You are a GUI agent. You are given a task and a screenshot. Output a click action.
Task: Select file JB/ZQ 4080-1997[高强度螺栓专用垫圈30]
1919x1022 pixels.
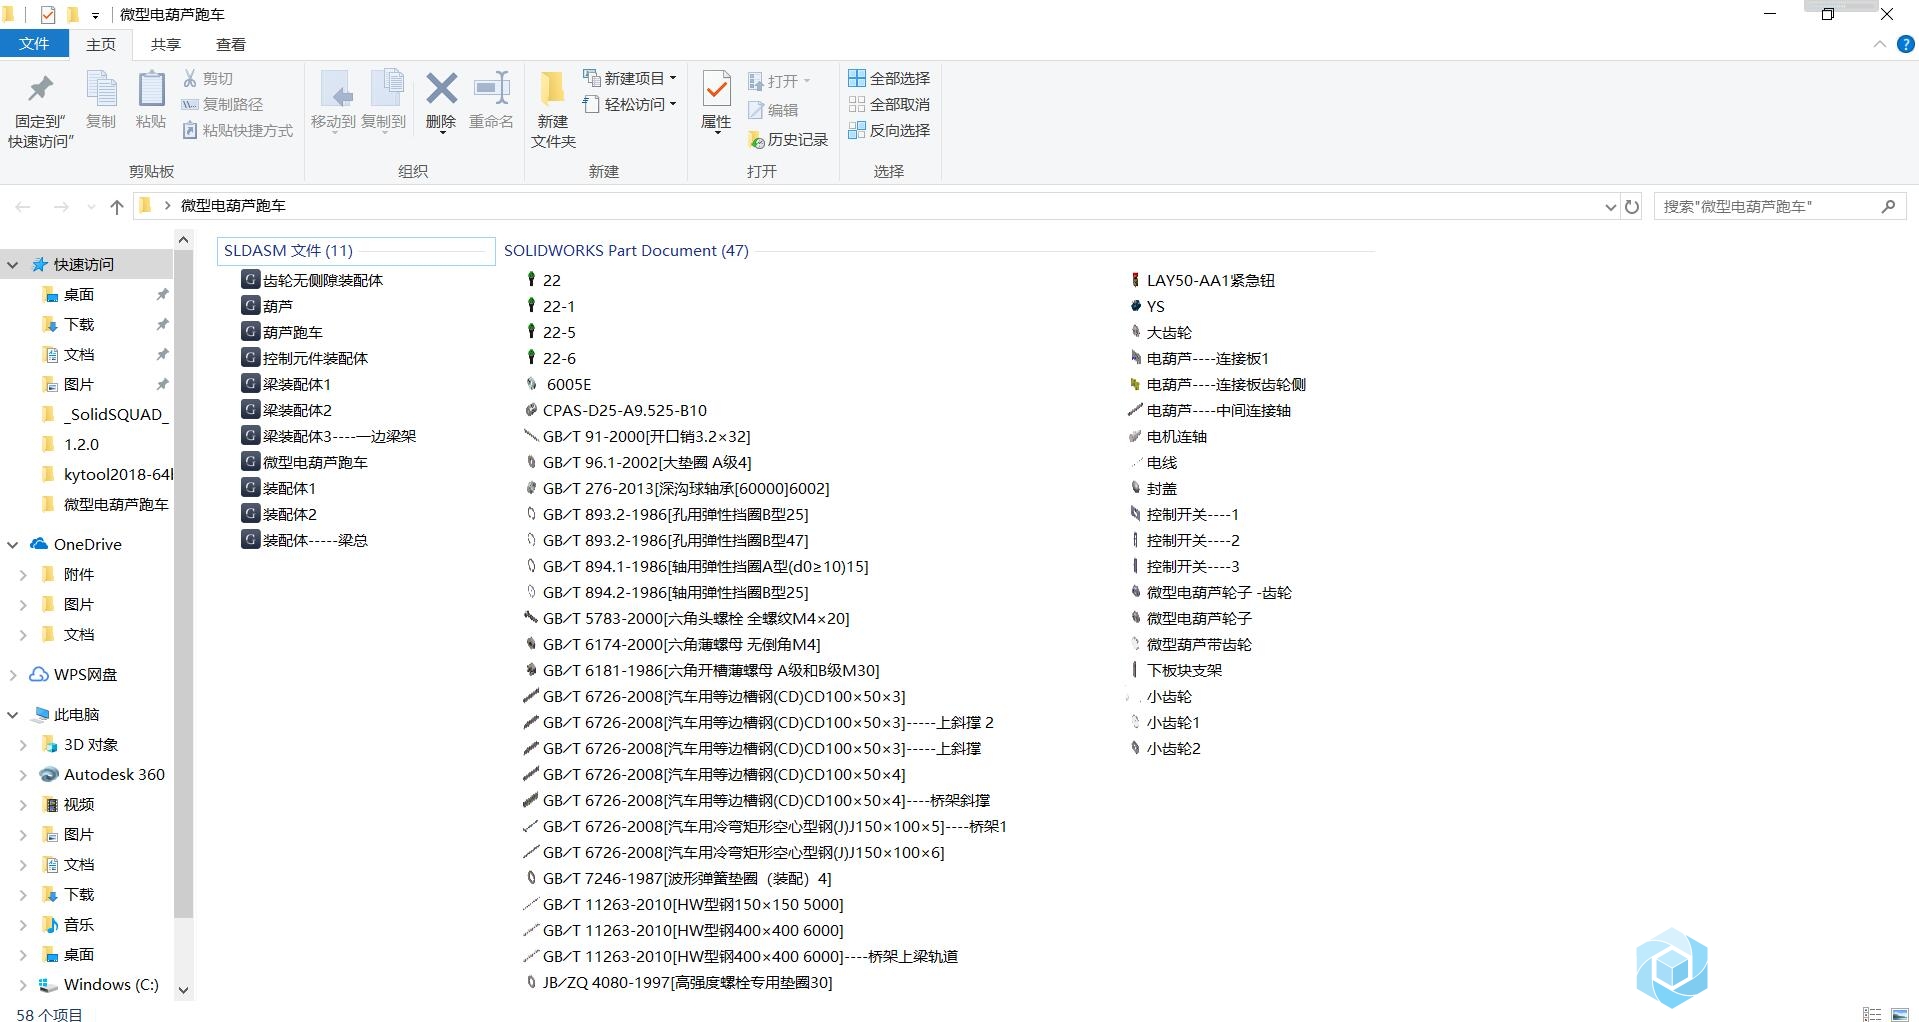(x=679, y=982)
